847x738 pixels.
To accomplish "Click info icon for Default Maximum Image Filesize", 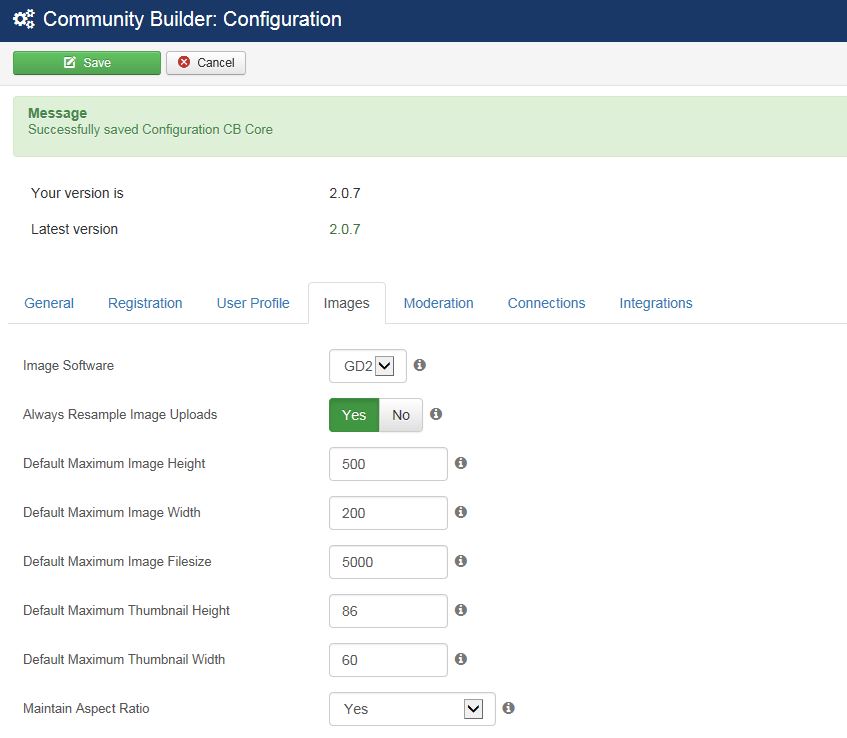I will coord(461,561).
